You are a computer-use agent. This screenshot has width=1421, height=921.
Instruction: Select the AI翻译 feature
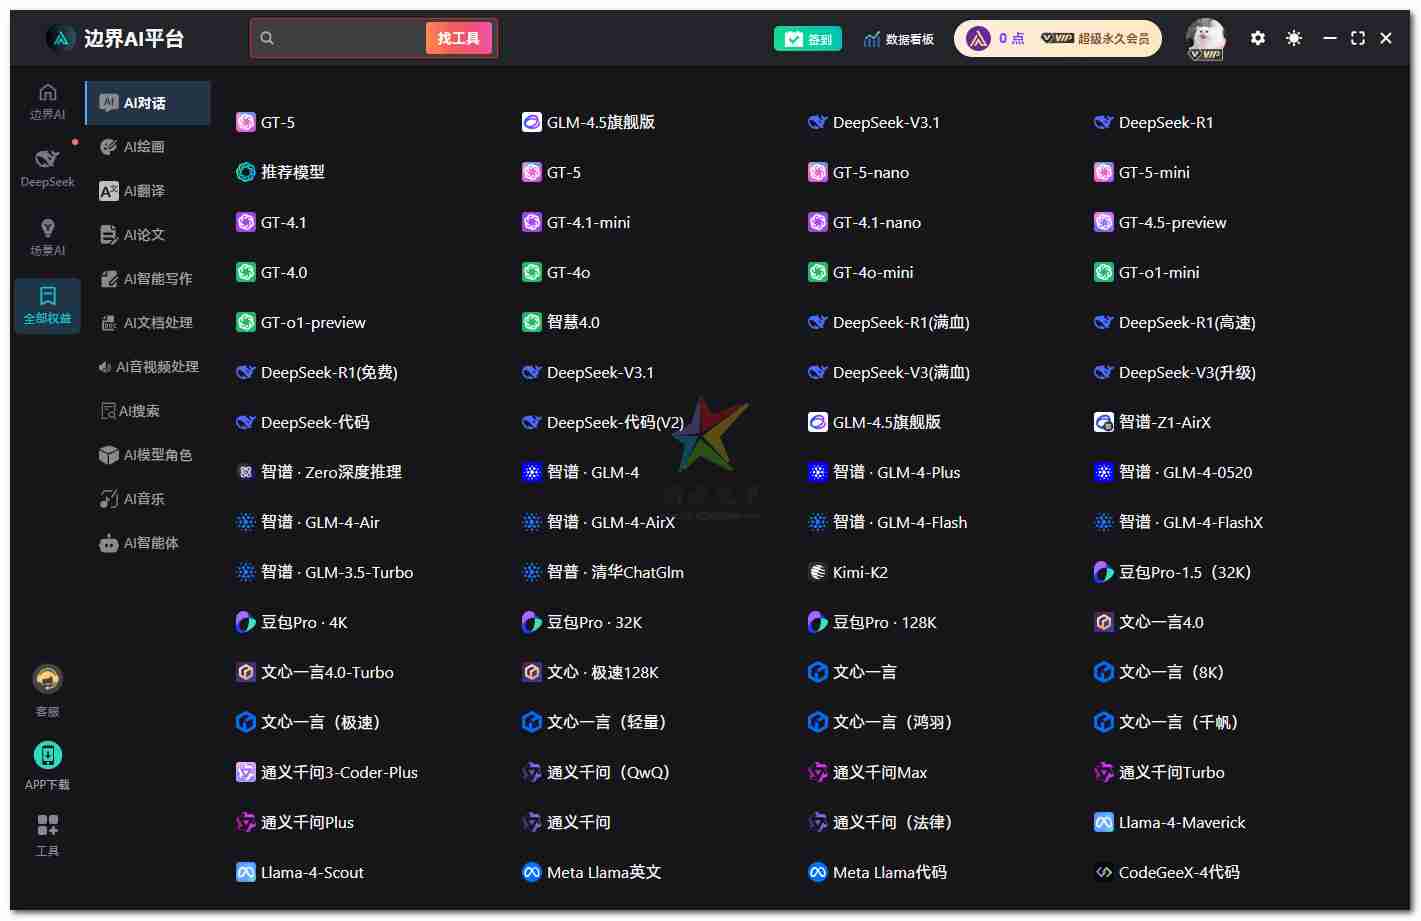[x=141, y=190]
